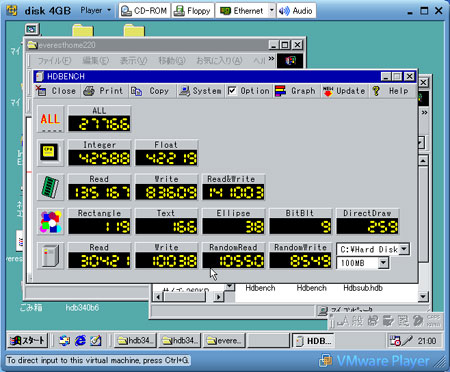
Task: Click the Update toolbar button
Action: (x=344, y=91)
